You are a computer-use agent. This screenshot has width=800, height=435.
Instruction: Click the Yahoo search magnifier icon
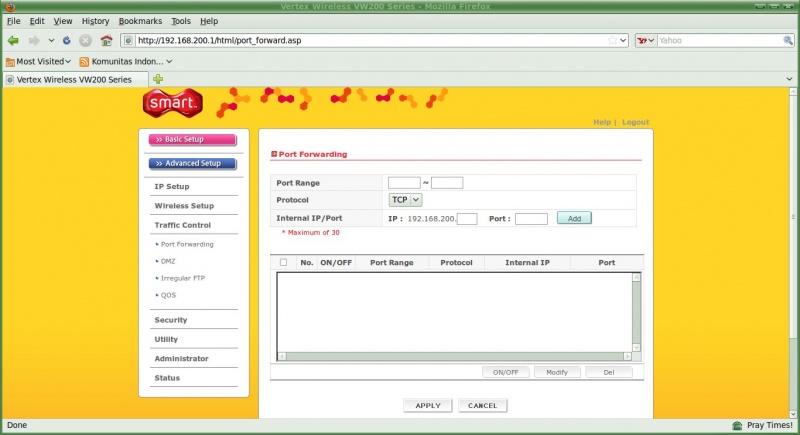(788, 41)
